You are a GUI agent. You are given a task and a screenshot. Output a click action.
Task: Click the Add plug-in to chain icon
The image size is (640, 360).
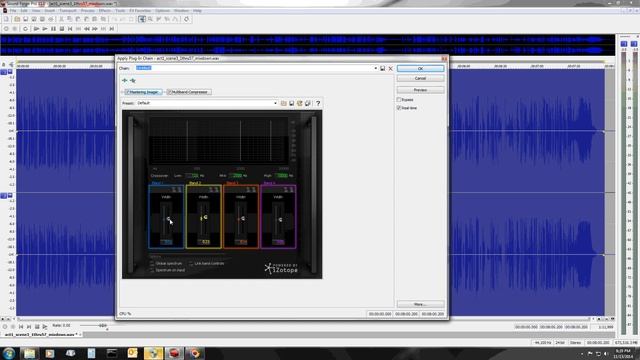pyautogui.click(x=124, y=80)
